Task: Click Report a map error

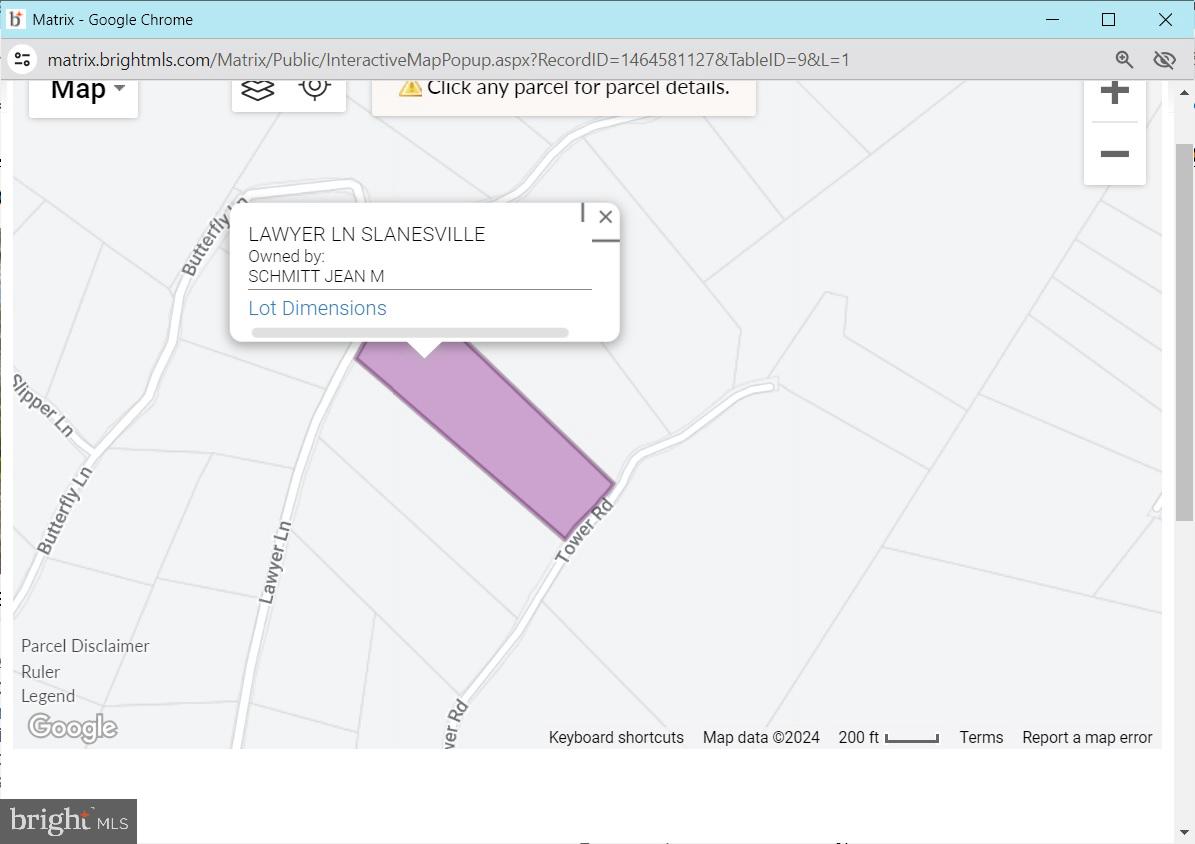Action: coord(1087,738)
